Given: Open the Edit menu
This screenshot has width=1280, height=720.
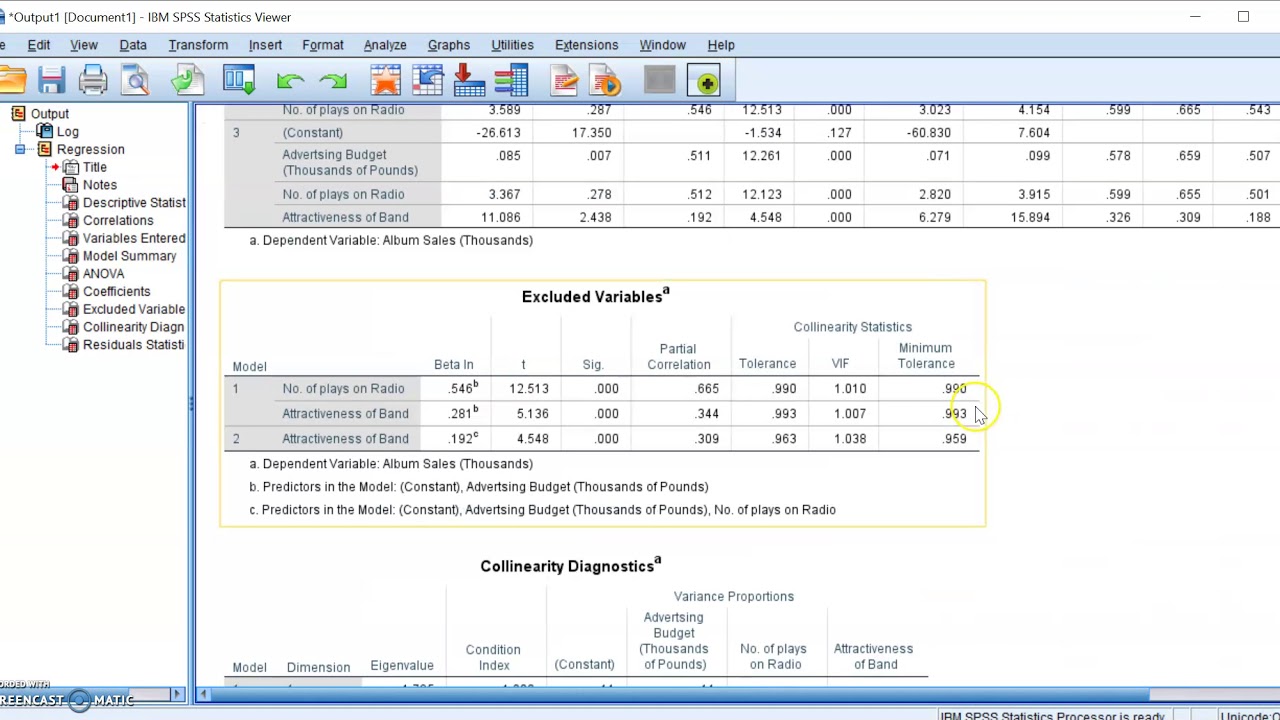Looking at the screenshot, I should [x=39, y=45].
